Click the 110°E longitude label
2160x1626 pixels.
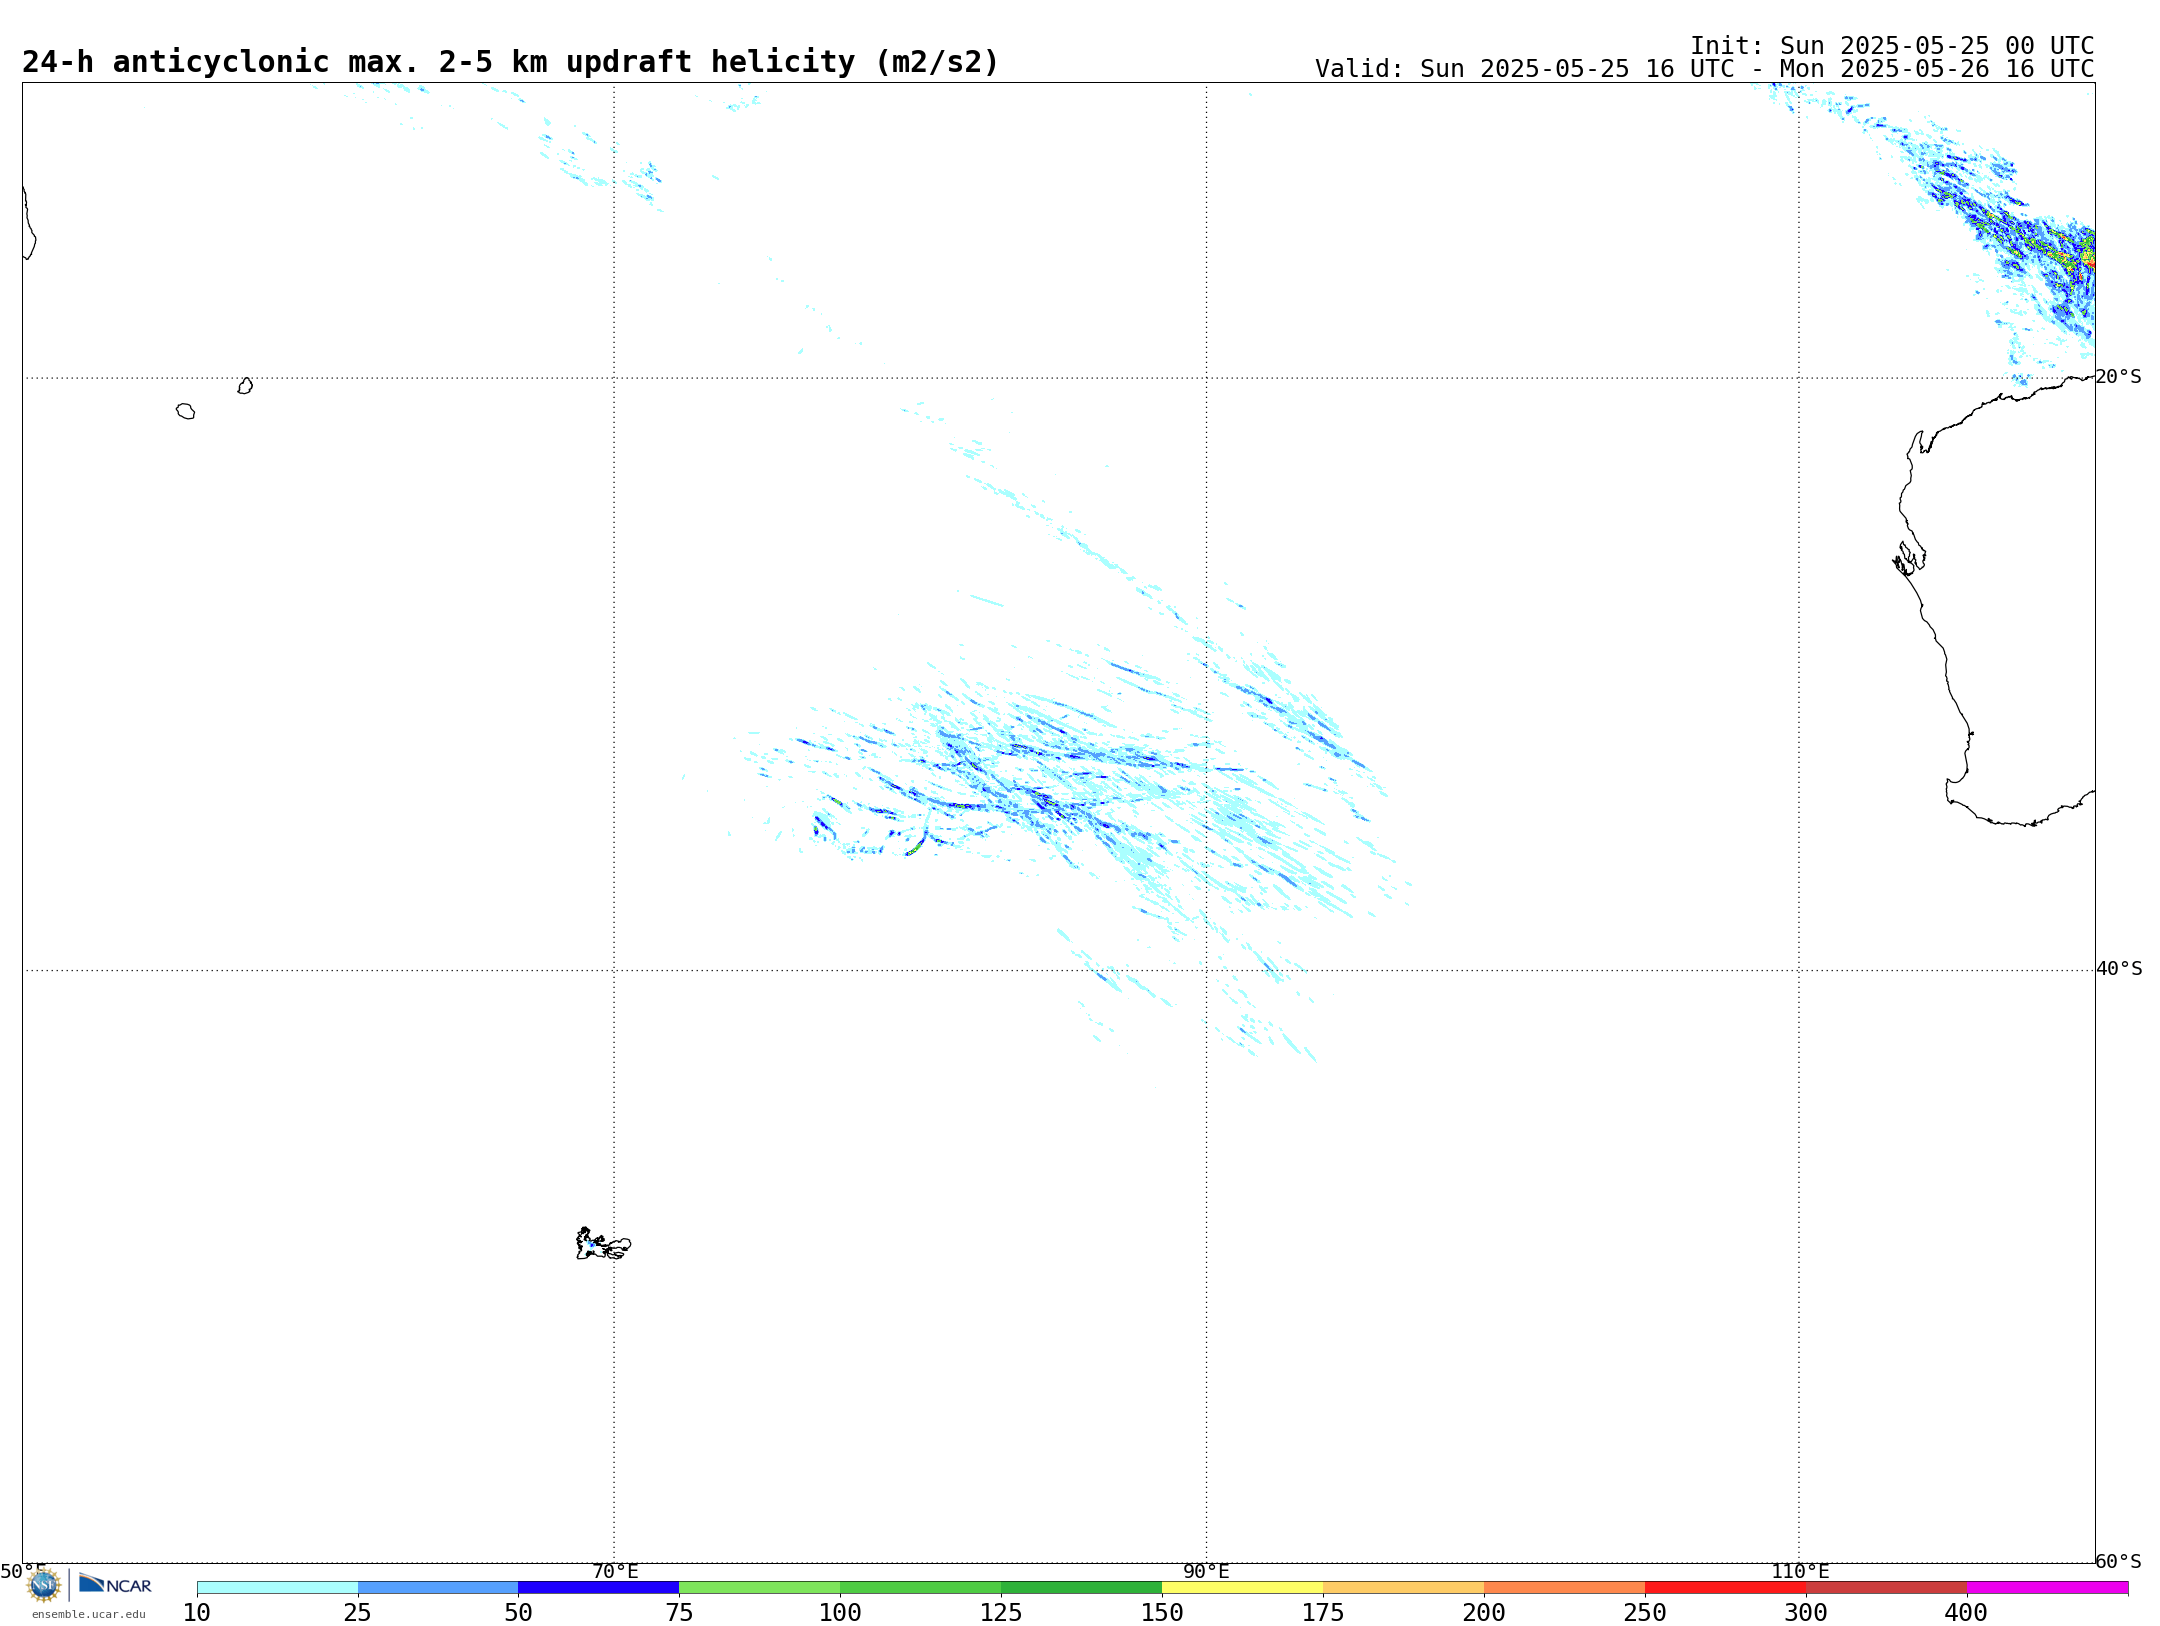(x=1800, y=1571)
